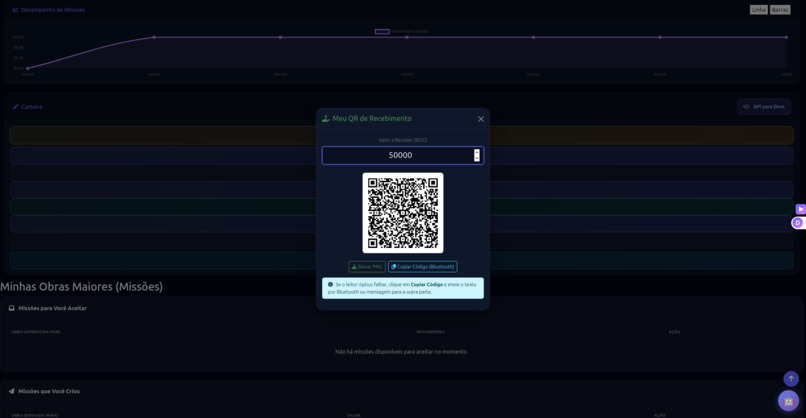Image resolution: width=806 pixels, height=418 pixels.
Task: Switch chart to Barras view
Action: 780,10
